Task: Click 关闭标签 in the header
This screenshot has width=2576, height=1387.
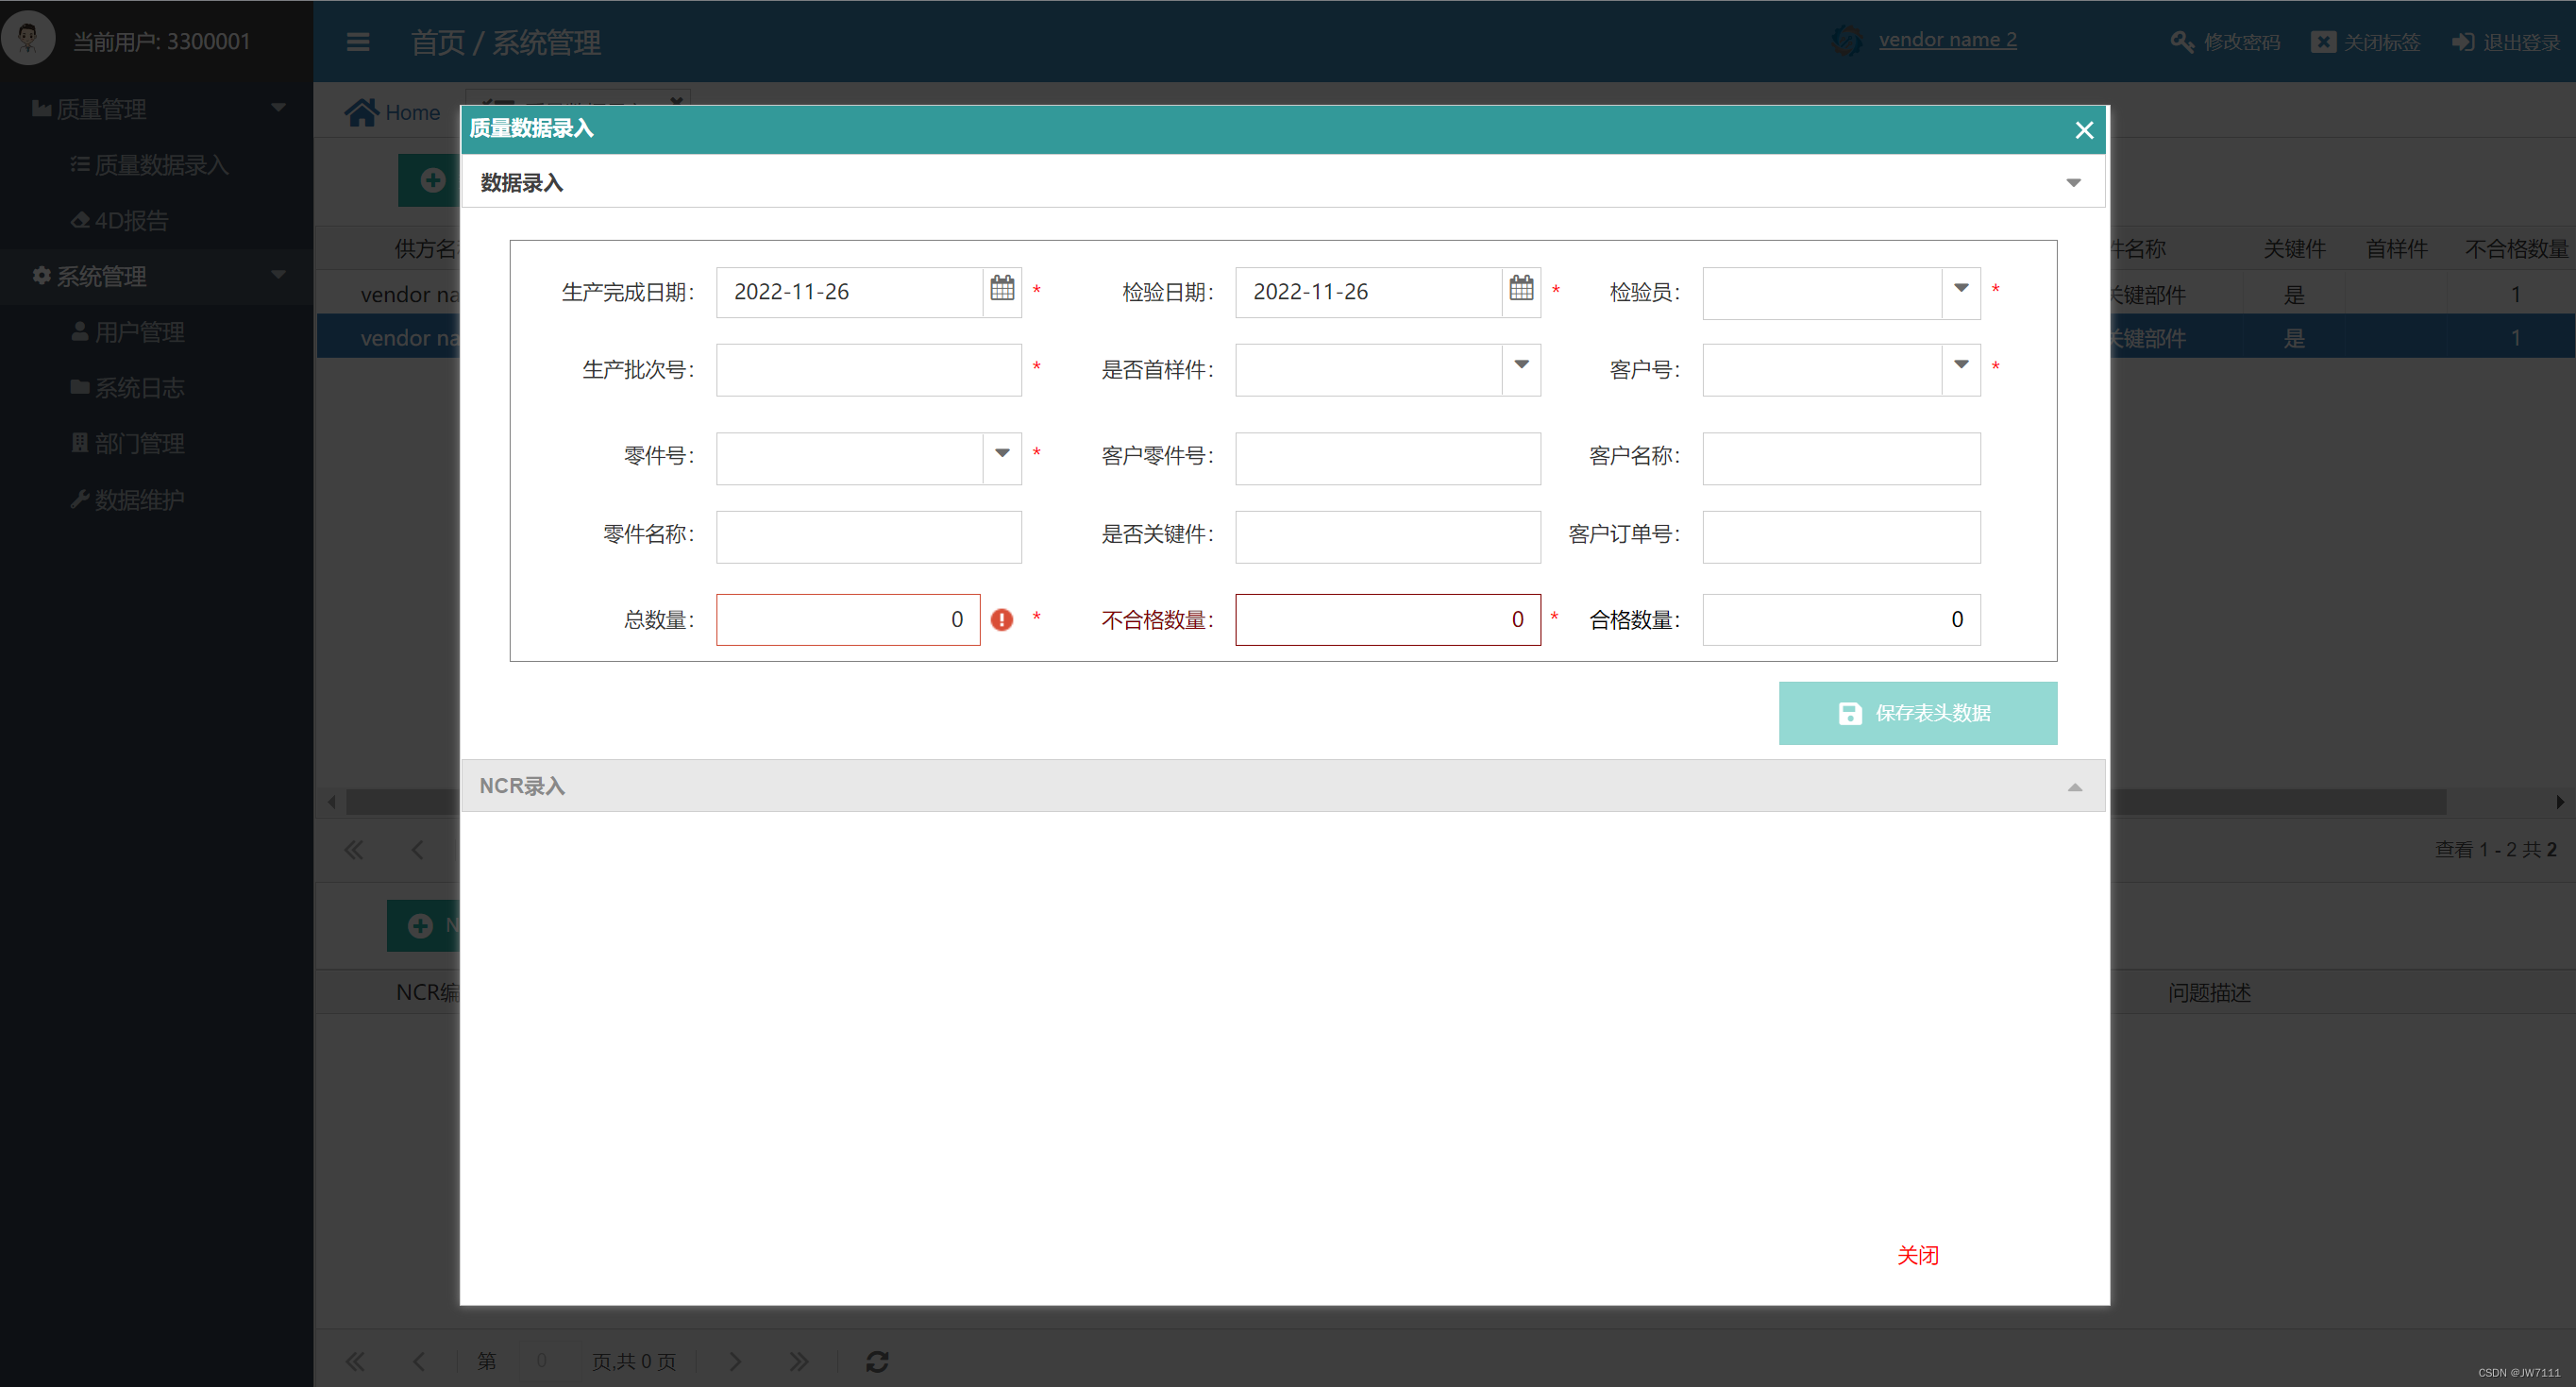Action: pos(2365,42)
